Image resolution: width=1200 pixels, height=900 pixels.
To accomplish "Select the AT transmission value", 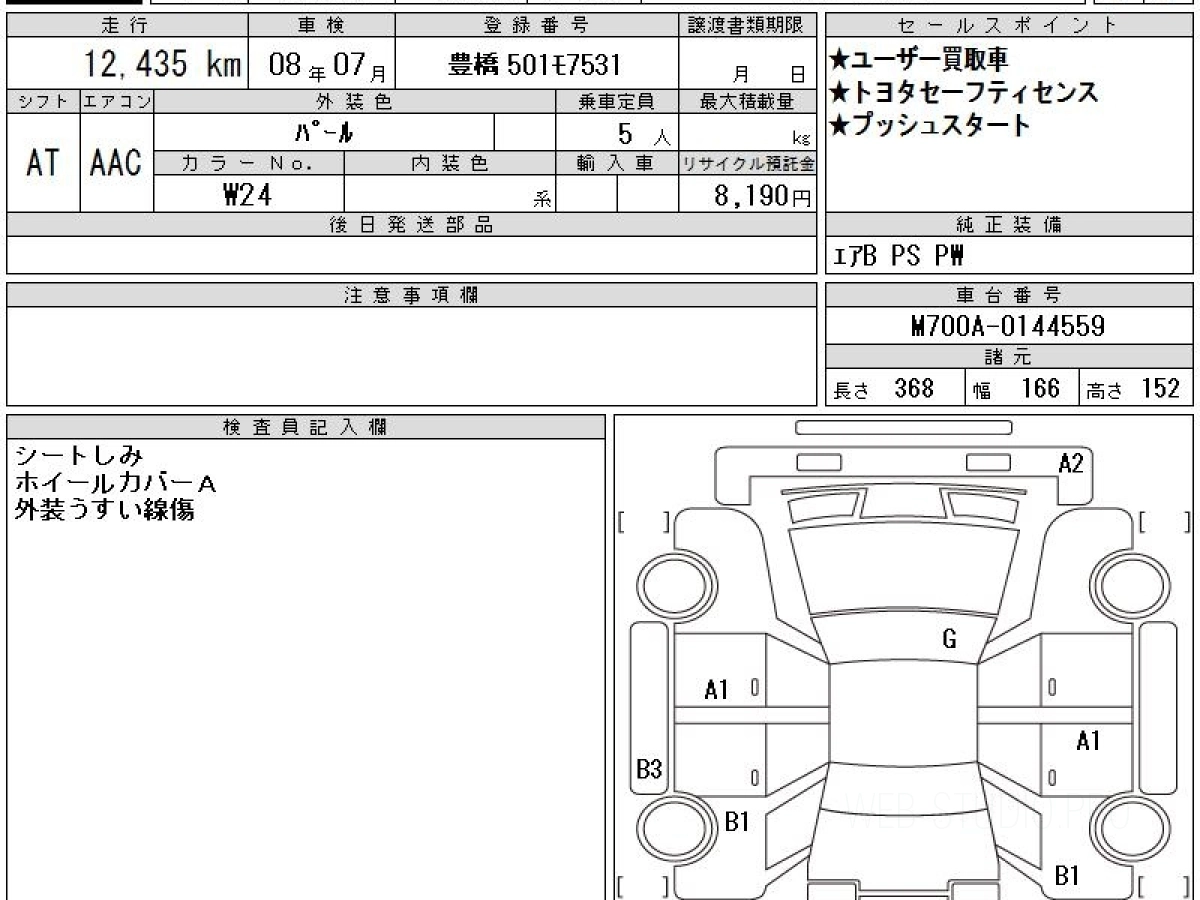I will pyautogui.click(x=43, y=163).
